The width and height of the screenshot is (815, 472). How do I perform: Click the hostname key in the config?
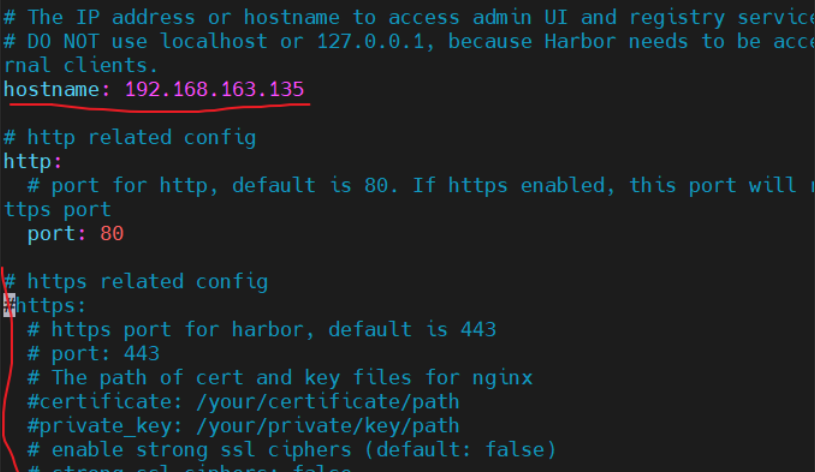coord(56,90)
